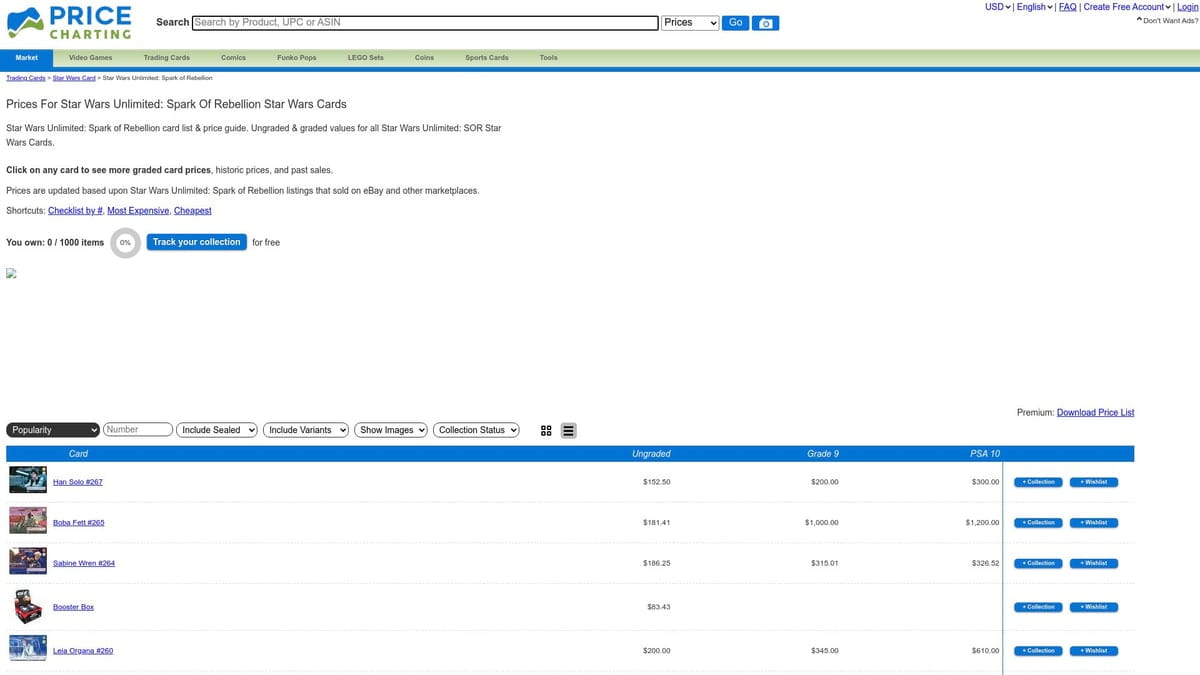Add Leia Organa #260 to Wishlist
Screen dimensions: 1200x675
pos(1093,651)
